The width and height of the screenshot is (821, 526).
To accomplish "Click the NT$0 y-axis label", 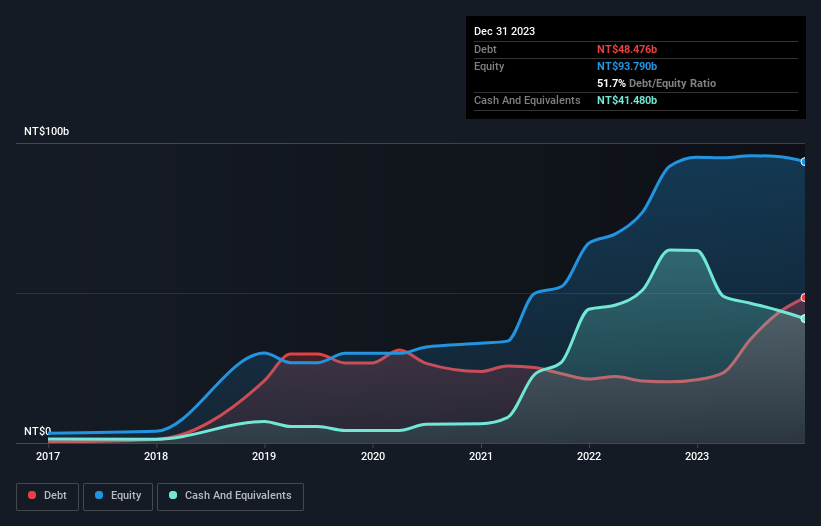I will tap(37, 431).
